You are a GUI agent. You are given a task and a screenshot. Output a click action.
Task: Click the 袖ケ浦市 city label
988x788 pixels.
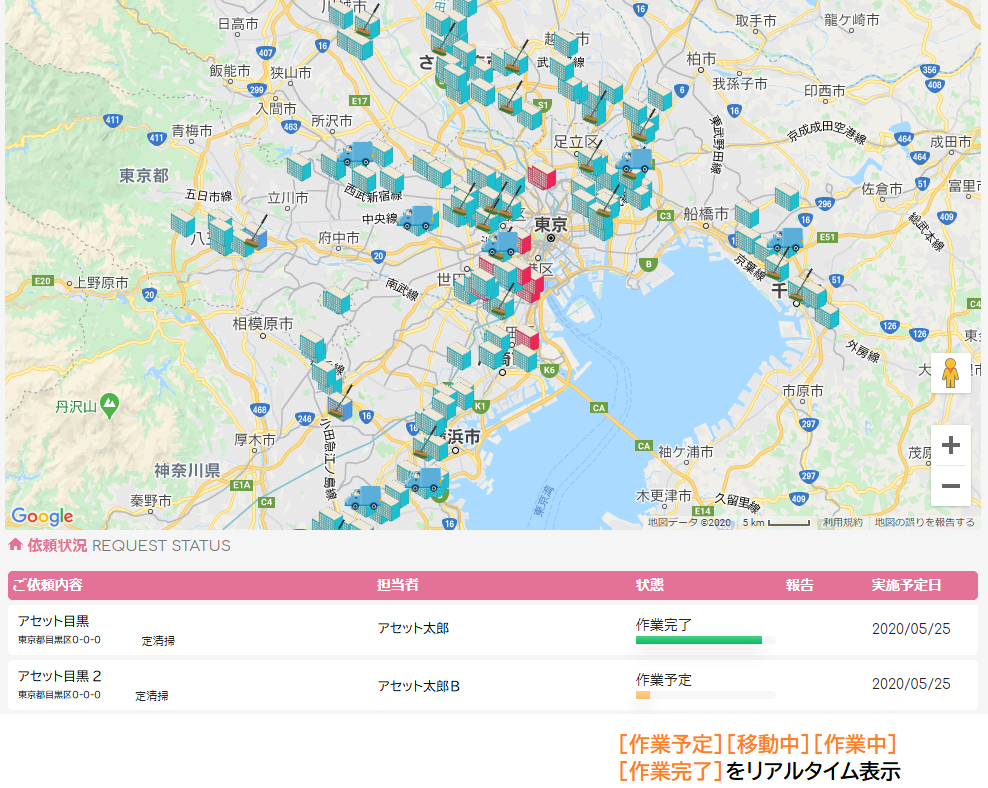686,452
